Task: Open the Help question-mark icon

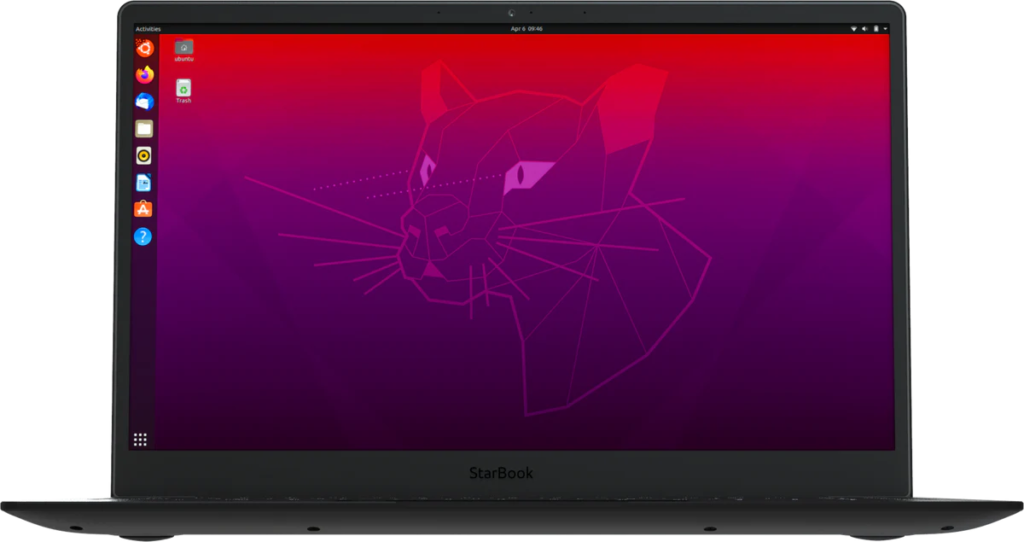Action: 143,236
